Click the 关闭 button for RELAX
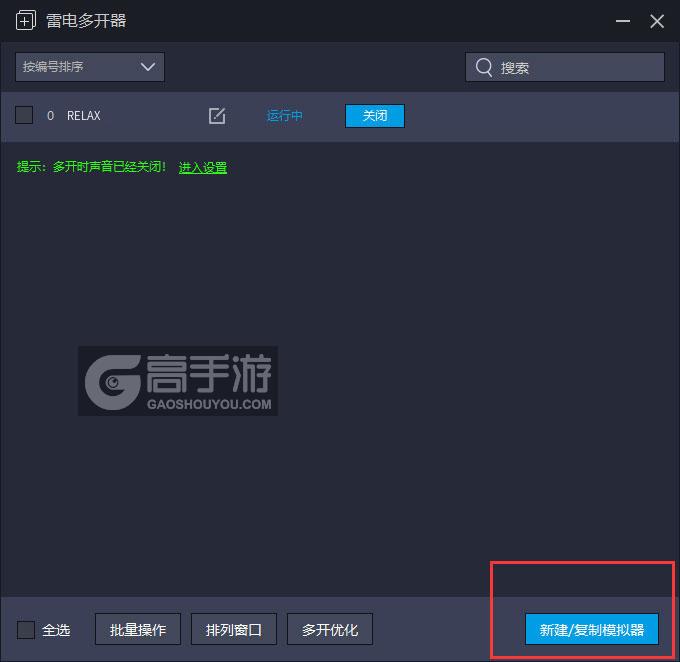This screenshot has width=680, height=662. 375,116
